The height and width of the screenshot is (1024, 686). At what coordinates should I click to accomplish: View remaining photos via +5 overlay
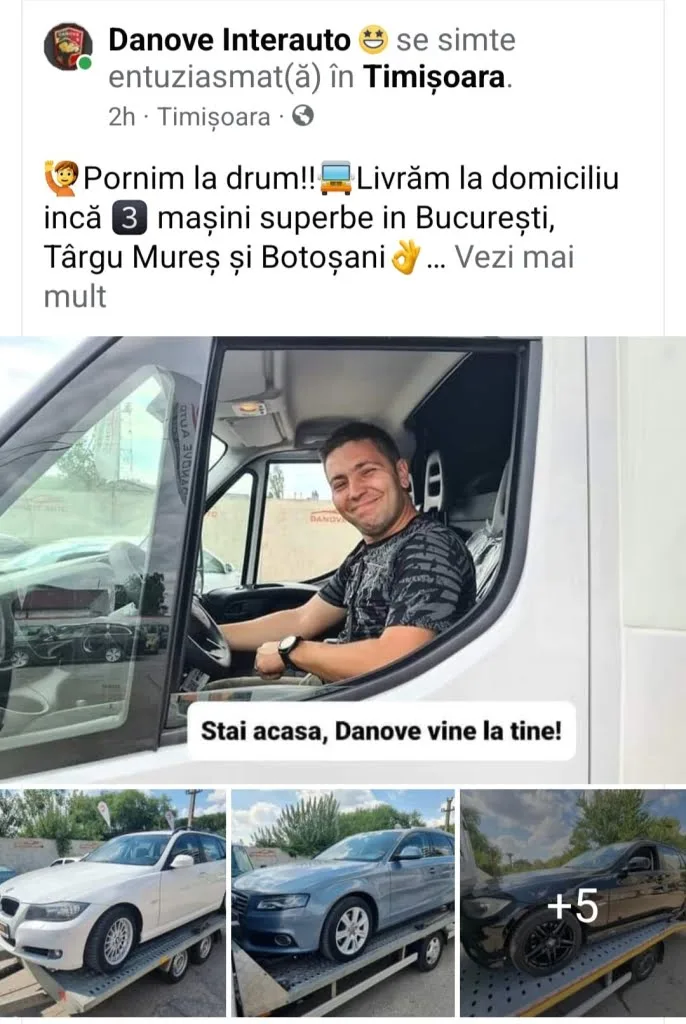(573, 903)
